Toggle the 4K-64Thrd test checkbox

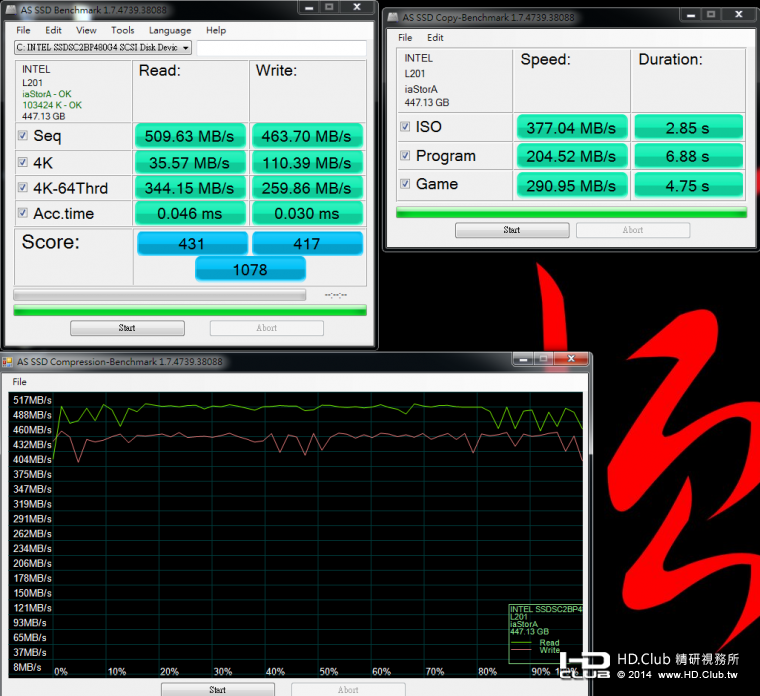pyautogui.click(x=23, y=187)
